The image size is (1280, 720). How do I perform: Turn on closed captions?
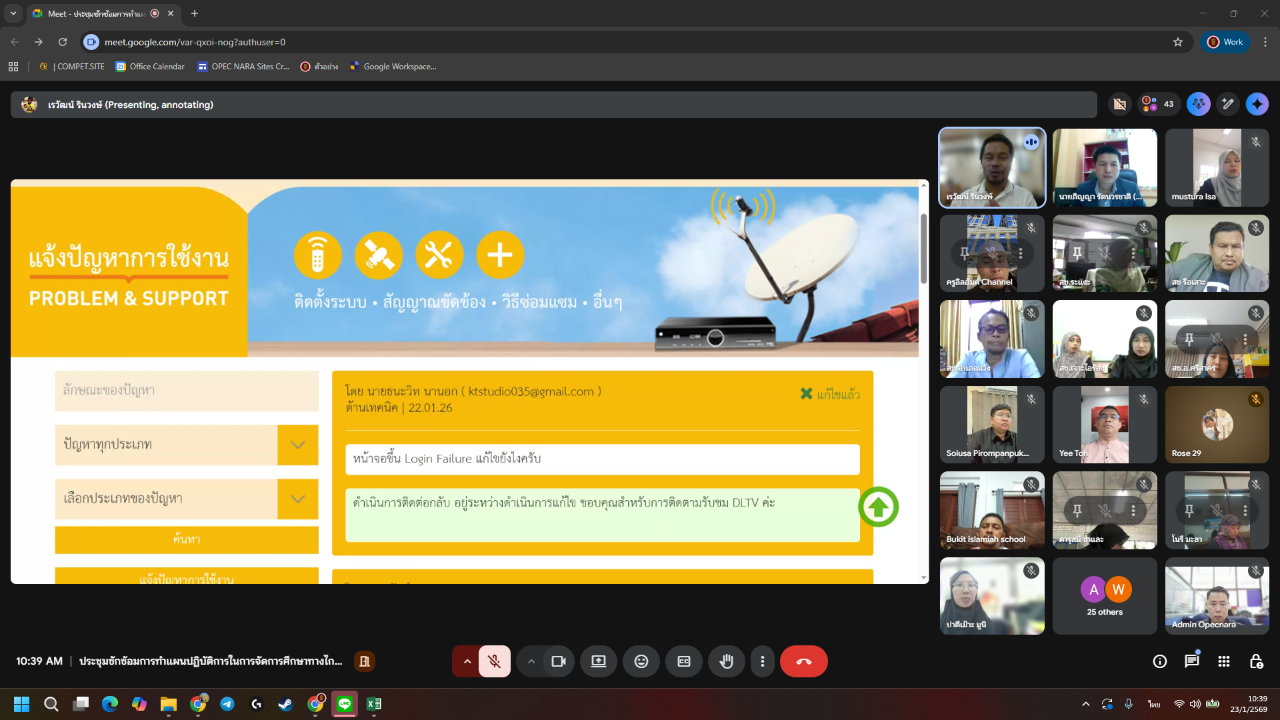[x=684, y=661]
